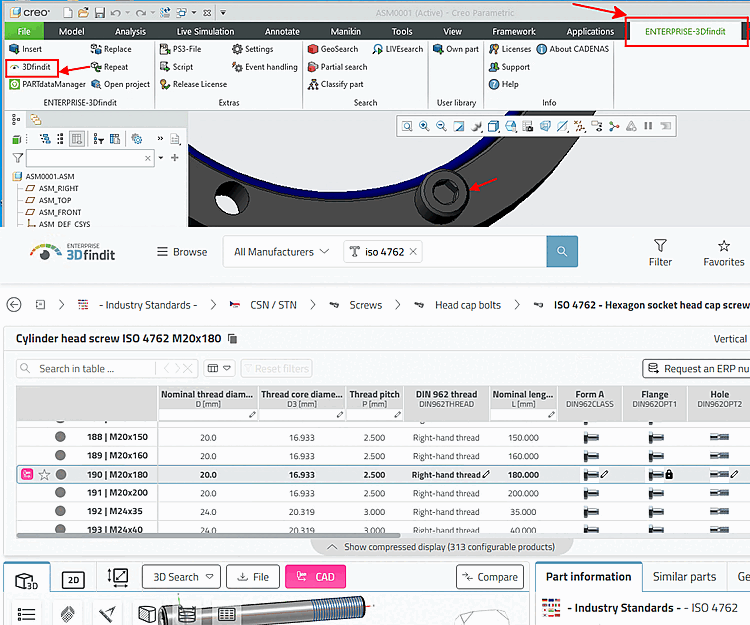Copy the Cylinder head screw title
The height and width of the screenshot is (625, 750).
coord(232,339)
